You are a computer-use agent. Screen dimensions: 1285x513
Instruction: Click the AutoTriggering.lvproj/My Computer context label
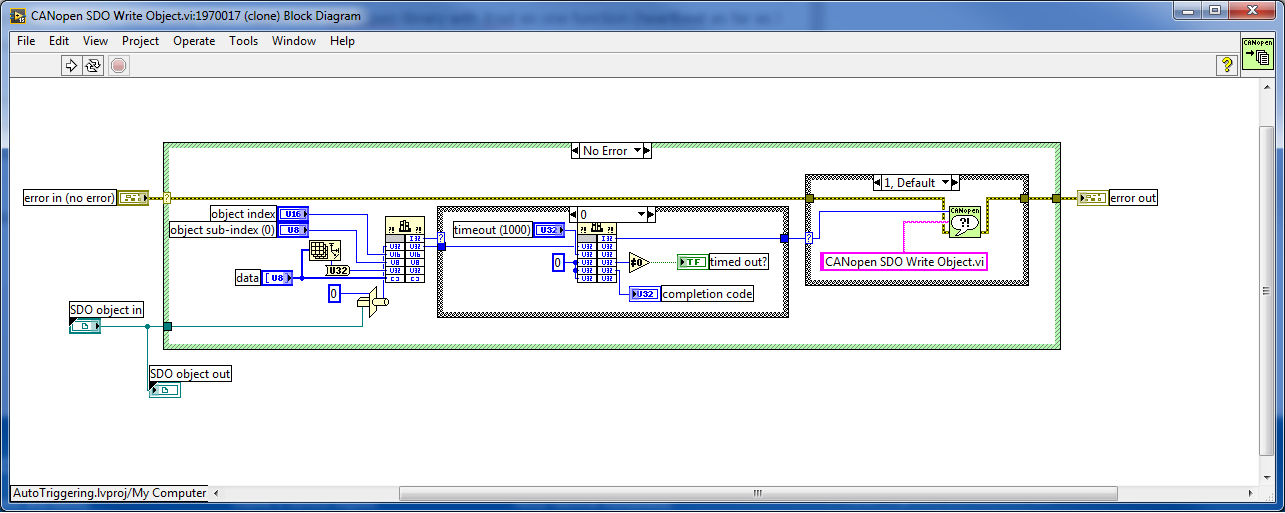point(109,493)
